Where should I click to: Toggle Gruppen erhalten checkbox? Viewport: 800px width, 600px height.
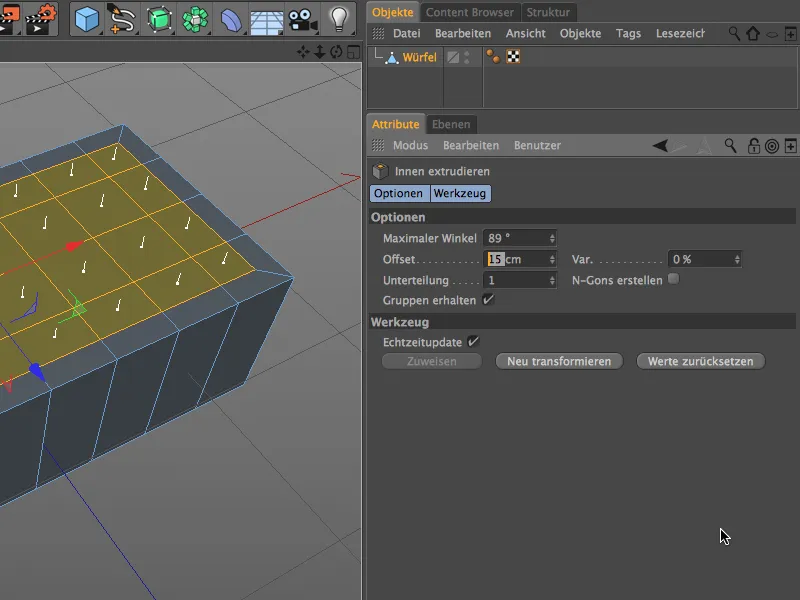(x=488, y=299)
